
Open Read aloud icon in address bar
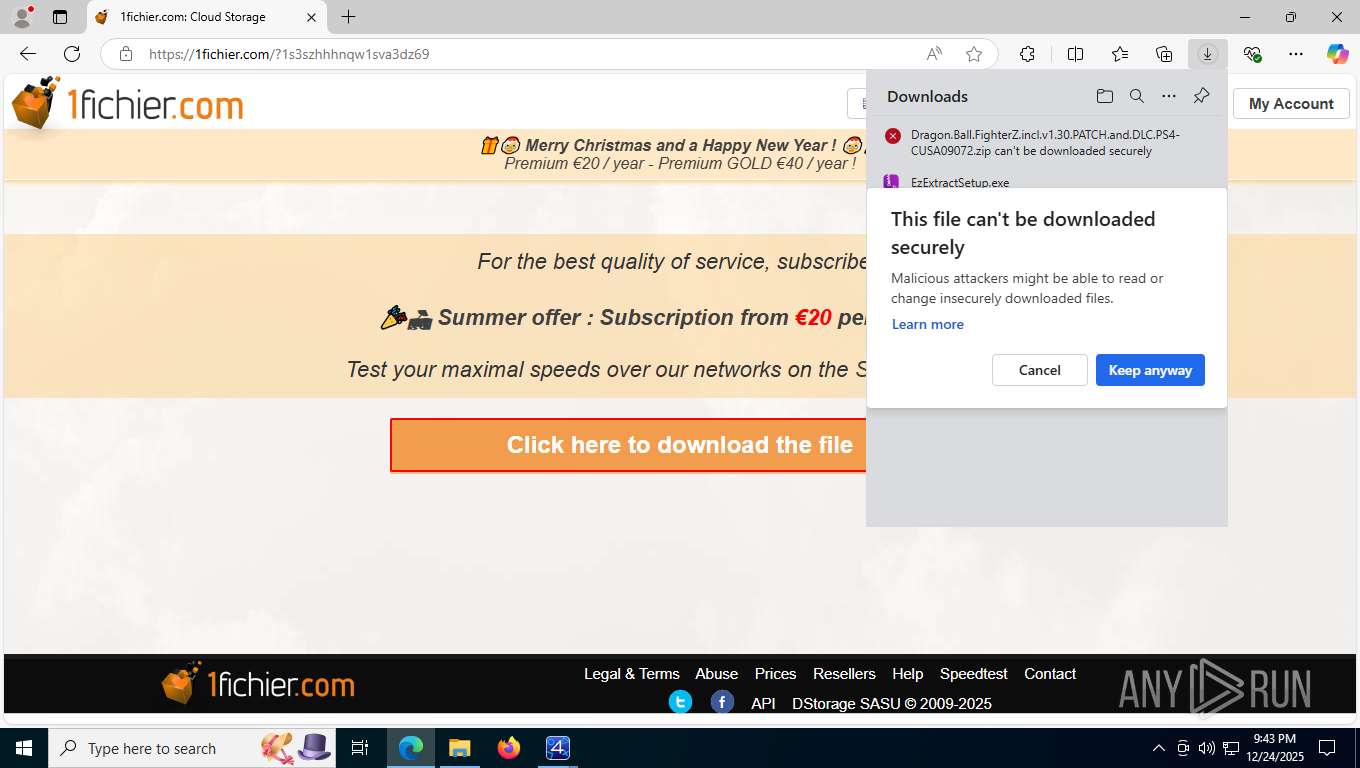(934, 54)
